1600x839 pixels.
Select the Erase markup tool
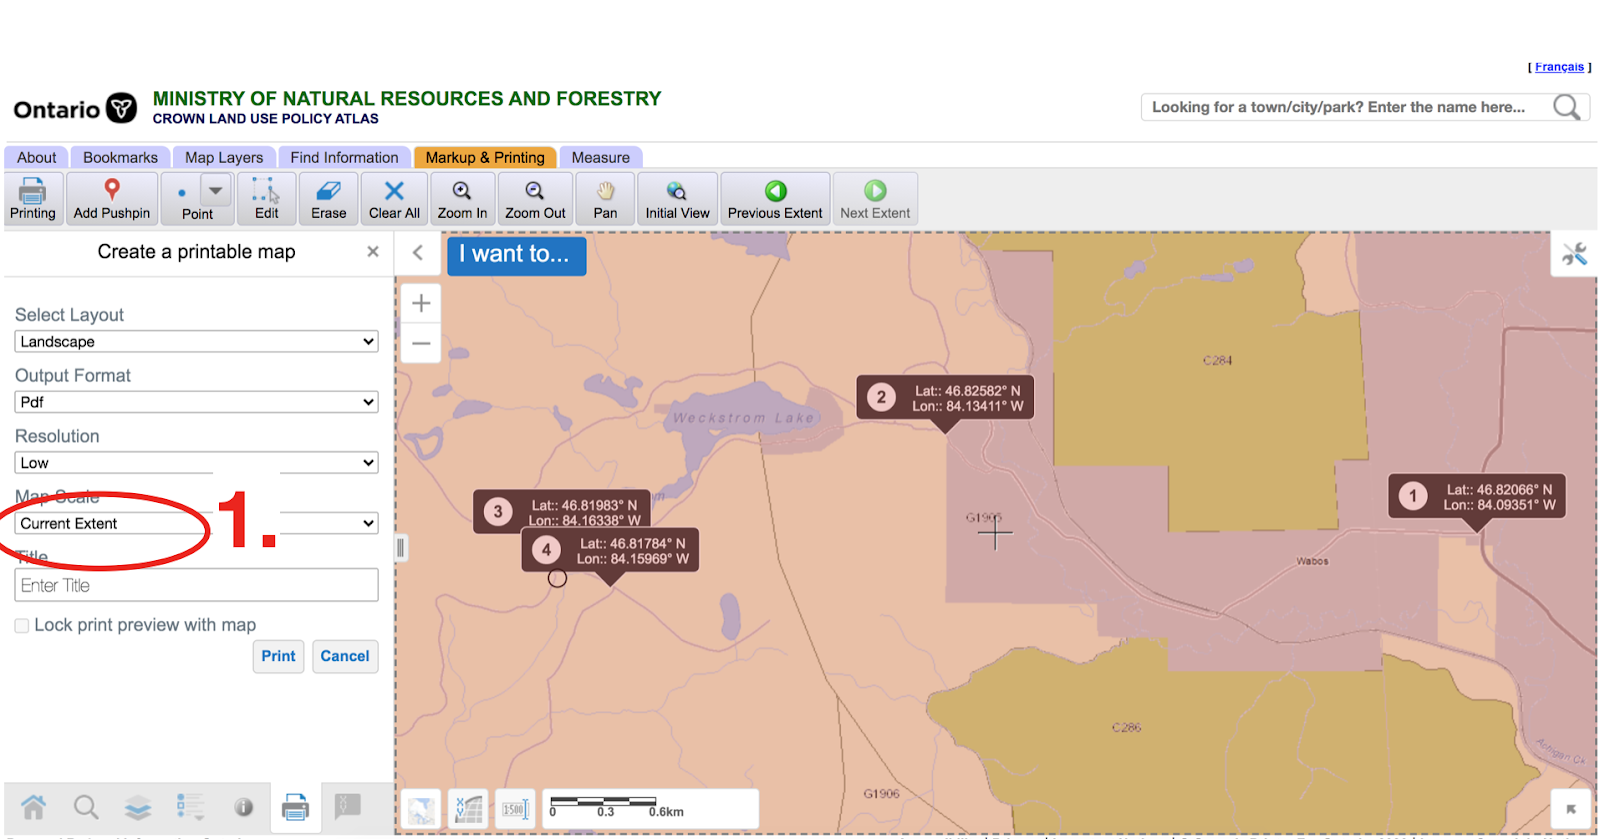click(328, 198)
